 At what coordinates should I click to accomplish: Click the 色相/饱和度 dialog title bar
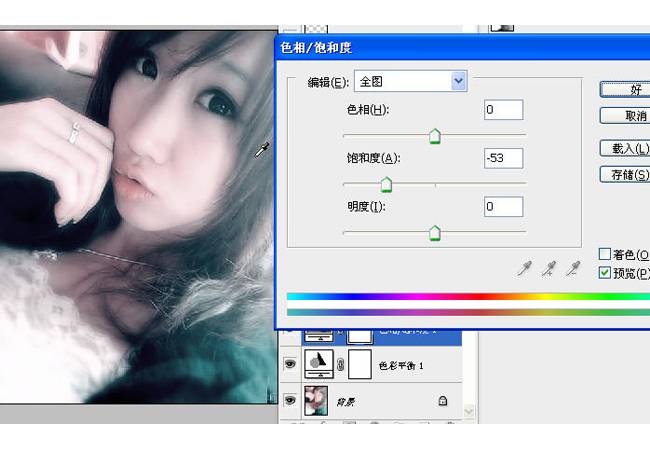[463, 48]
